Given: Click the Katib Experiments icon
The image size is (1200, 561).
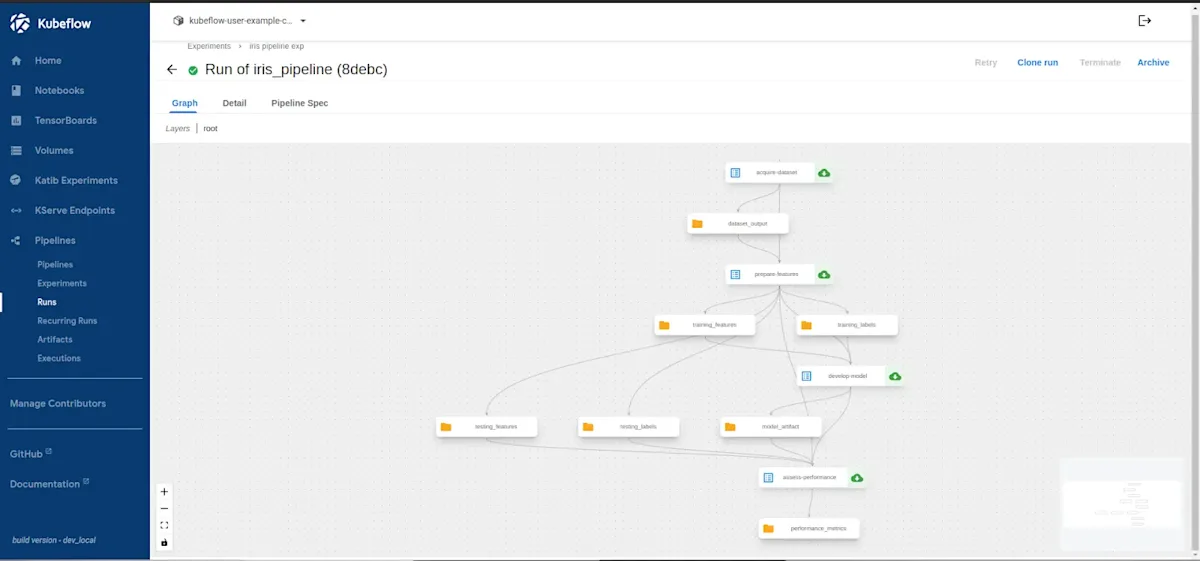Looking at the screenshot, I should click(16, 181).
